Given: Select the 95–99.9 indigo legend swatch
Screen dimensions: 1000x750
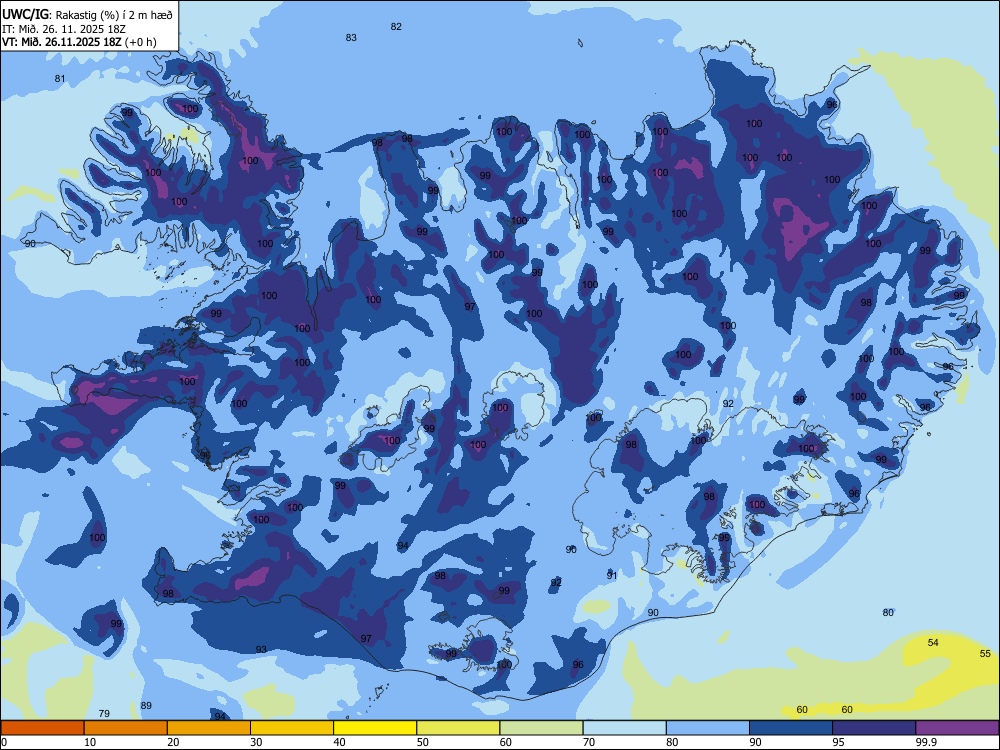Looking at the screenshot, I should pyautogui.click(x=874, y=728).
